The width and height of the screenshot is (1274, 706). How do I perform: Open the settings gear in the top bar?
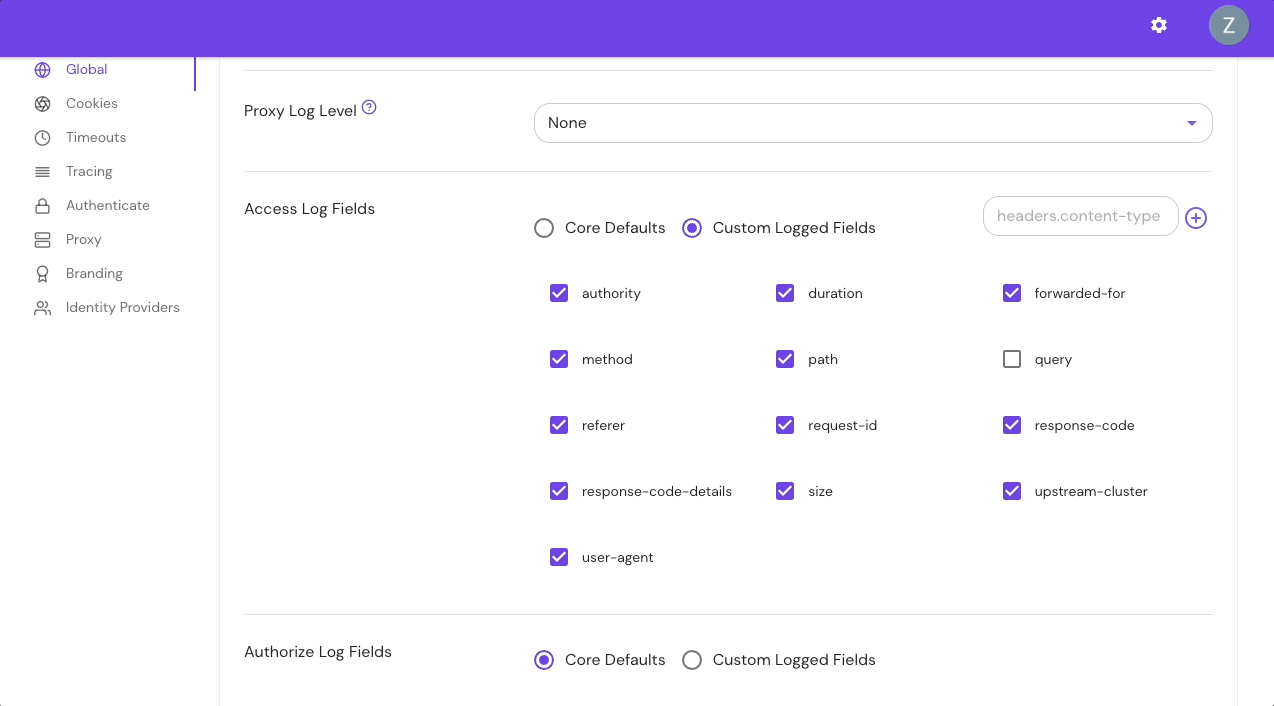1158,25
